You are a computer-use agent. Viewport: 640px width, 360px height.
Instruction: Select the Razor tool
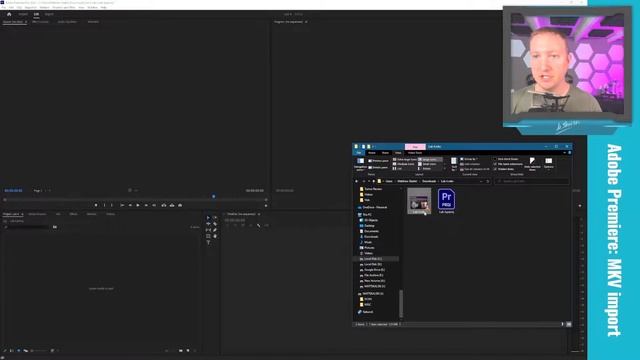tap(215, 224)
